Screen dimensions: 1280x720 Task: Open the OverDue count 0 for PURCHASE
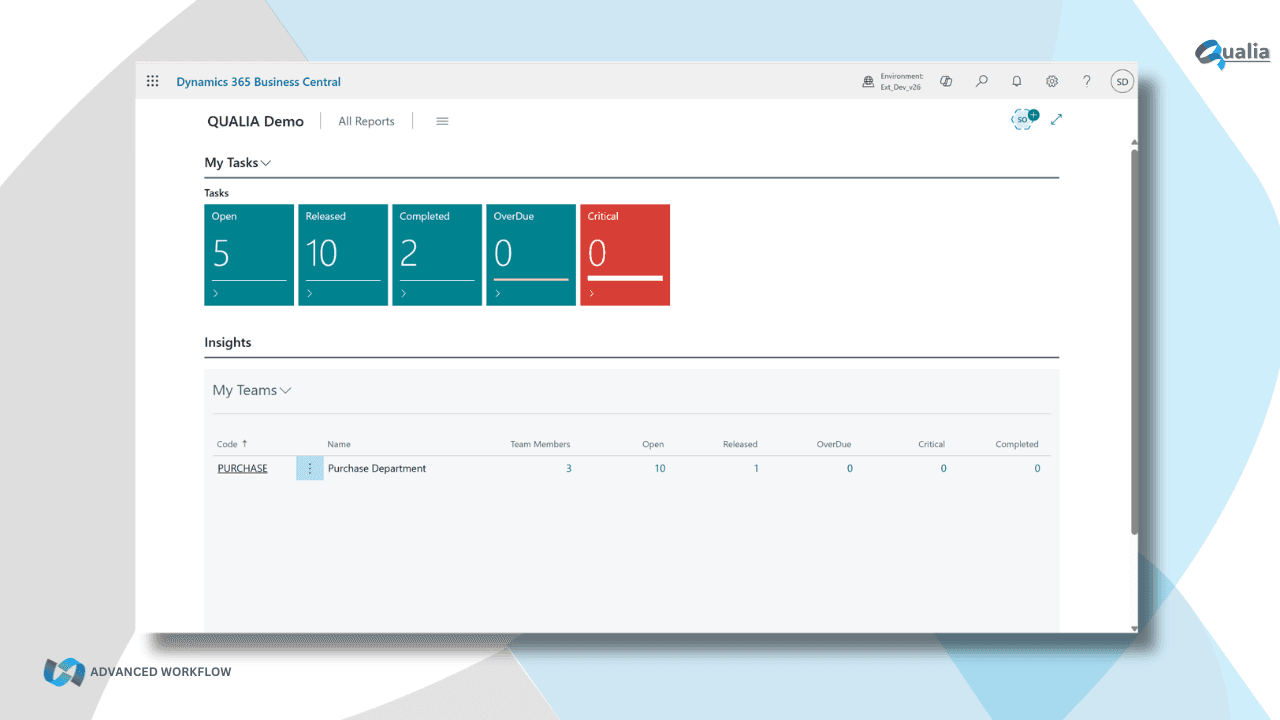pyautogui.click(x=850, y=468)
